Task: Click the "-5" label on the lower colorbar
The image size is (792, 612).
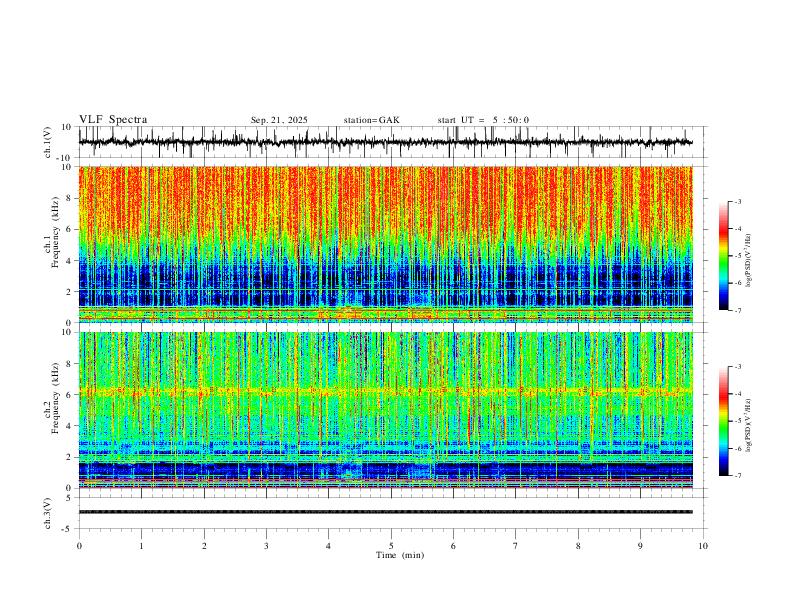Action: point(738,421)
